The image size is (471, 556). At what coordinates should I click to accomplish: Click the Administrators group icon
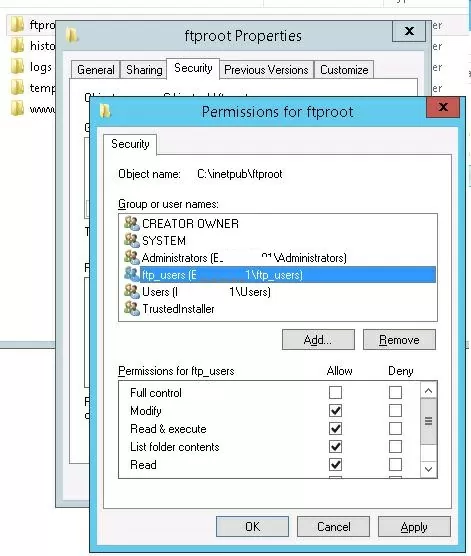[132, 257]
